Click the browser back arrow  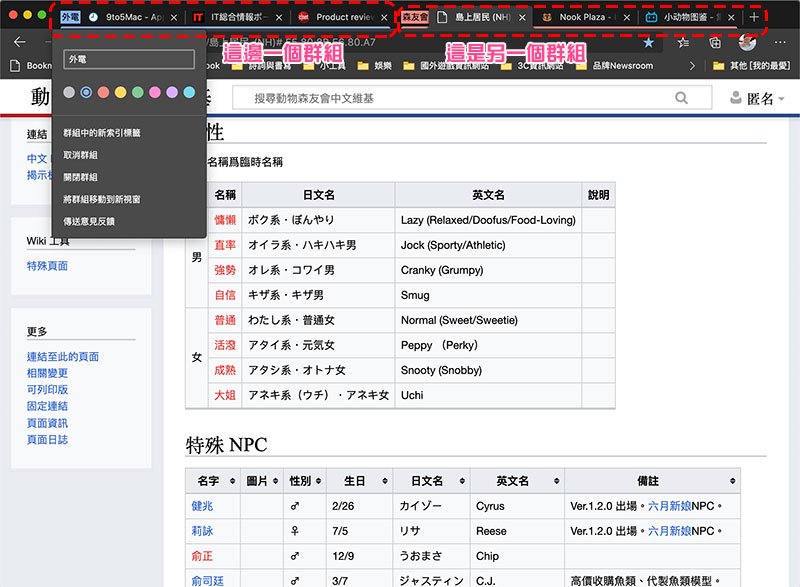coord(19,43)
